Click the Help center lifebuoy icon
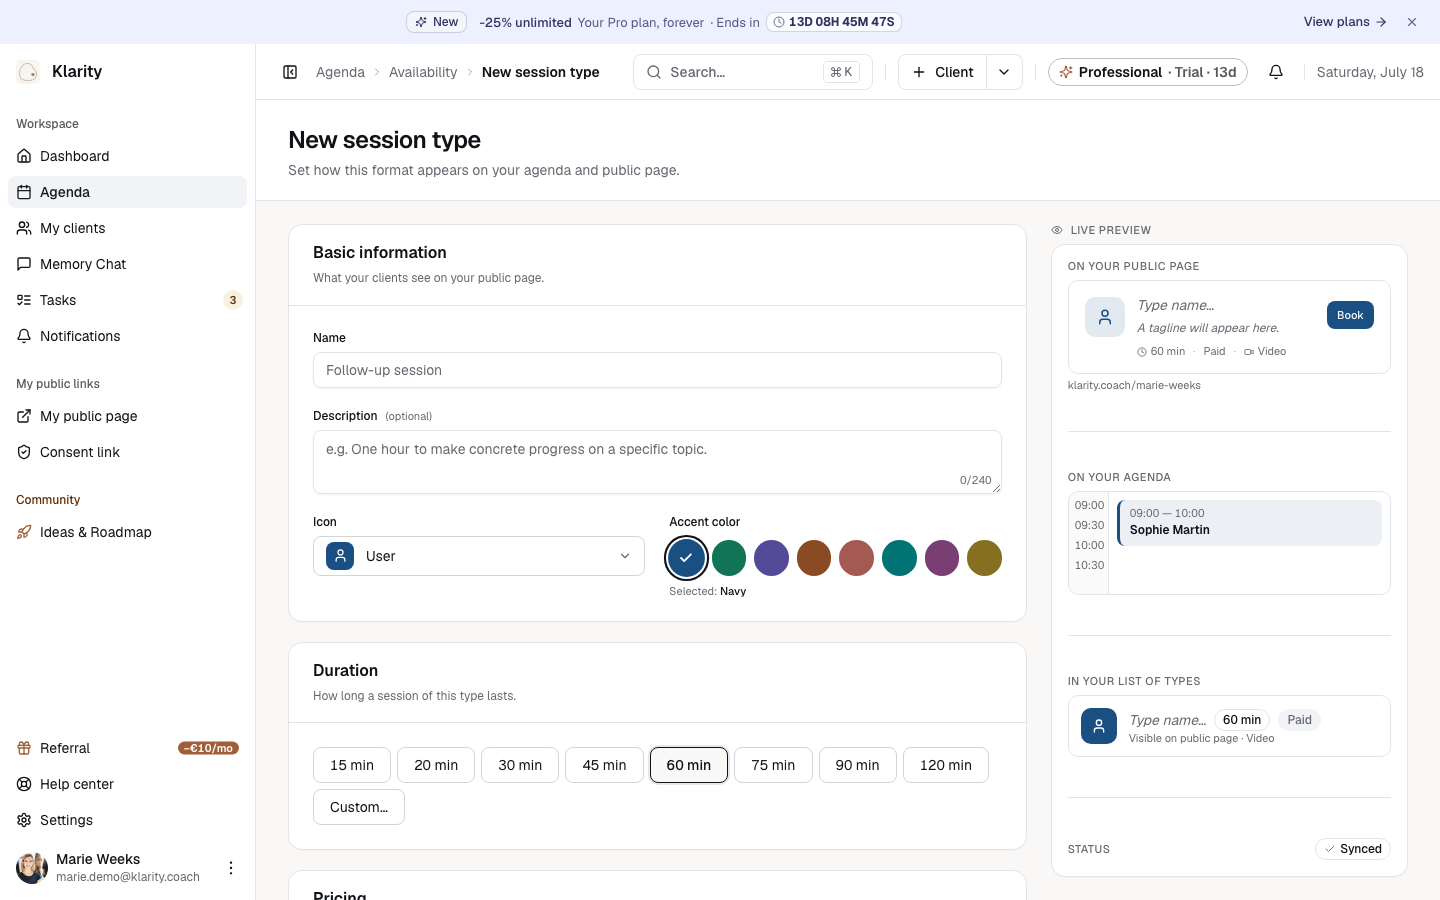 (x=24, y=784)
